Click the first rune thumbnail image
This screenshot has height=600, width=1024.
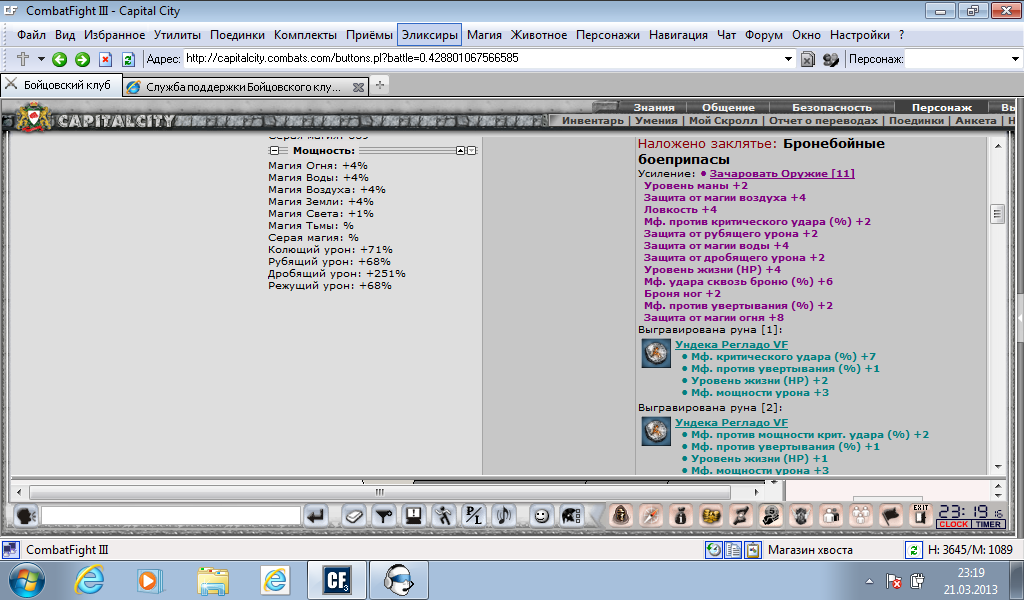656,353
